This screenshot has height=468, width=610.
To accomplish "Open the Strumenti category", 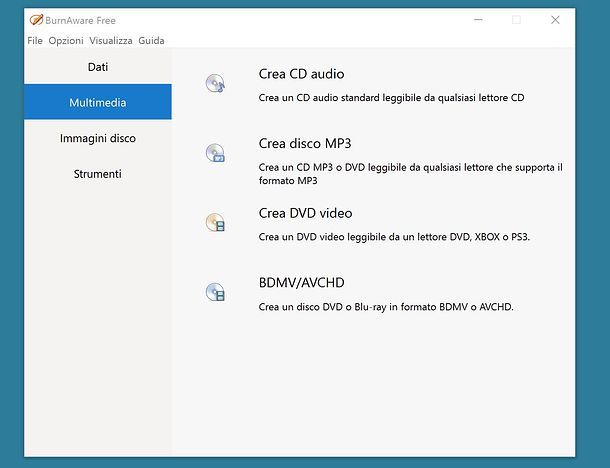I will coord(98,174).
